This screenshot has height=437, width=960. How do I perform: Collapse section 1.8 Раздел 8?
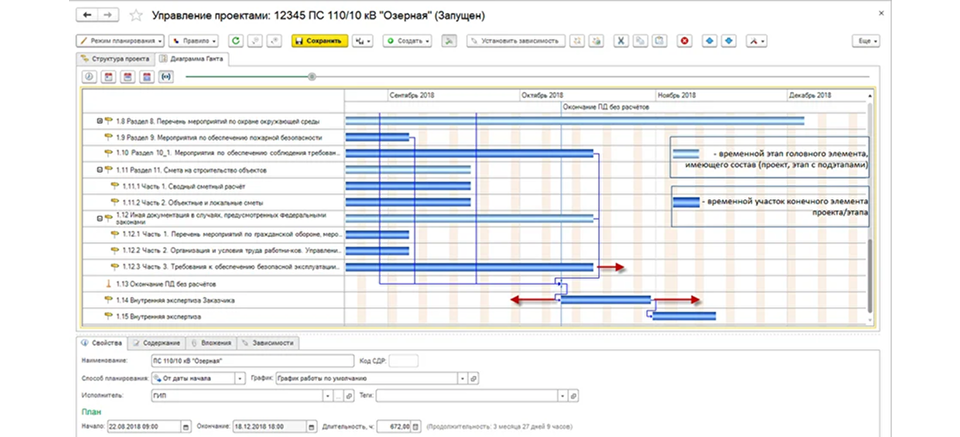(99, 121)
